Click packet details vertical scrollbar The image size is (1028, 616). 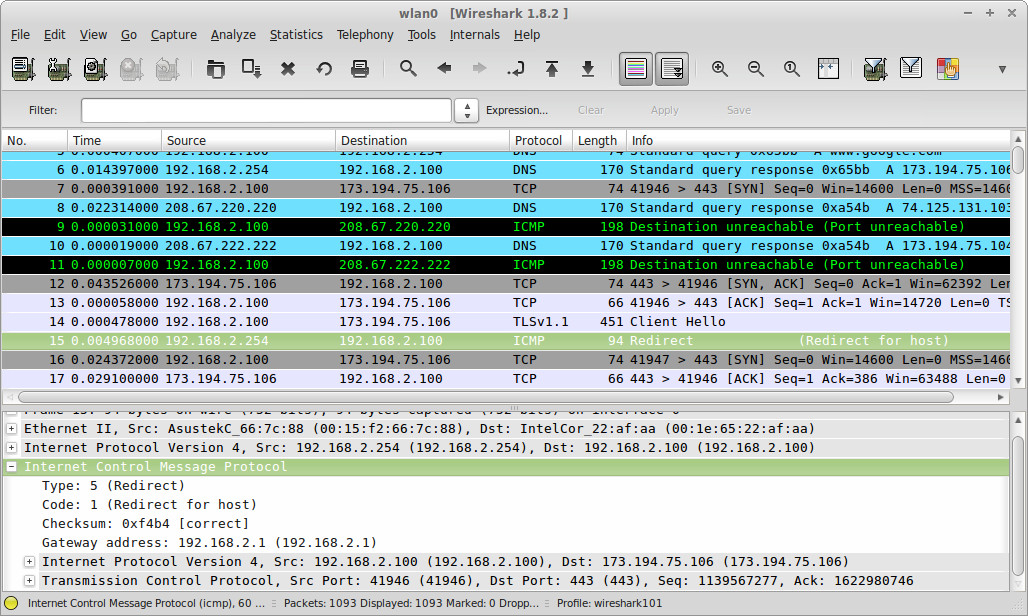(x=1018, y=505)
